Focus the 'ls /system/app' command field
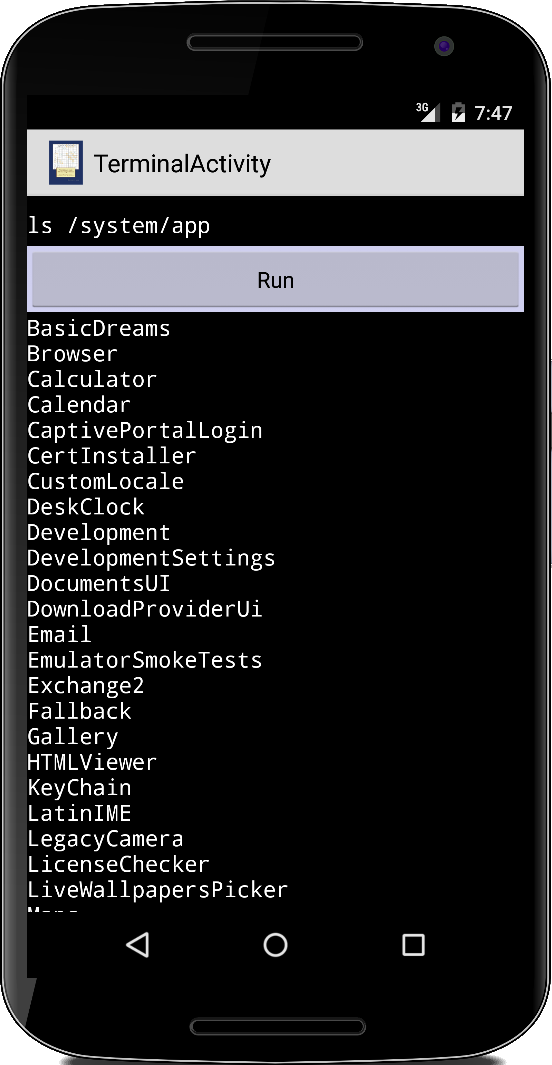552x1065 pixels. 275,225
